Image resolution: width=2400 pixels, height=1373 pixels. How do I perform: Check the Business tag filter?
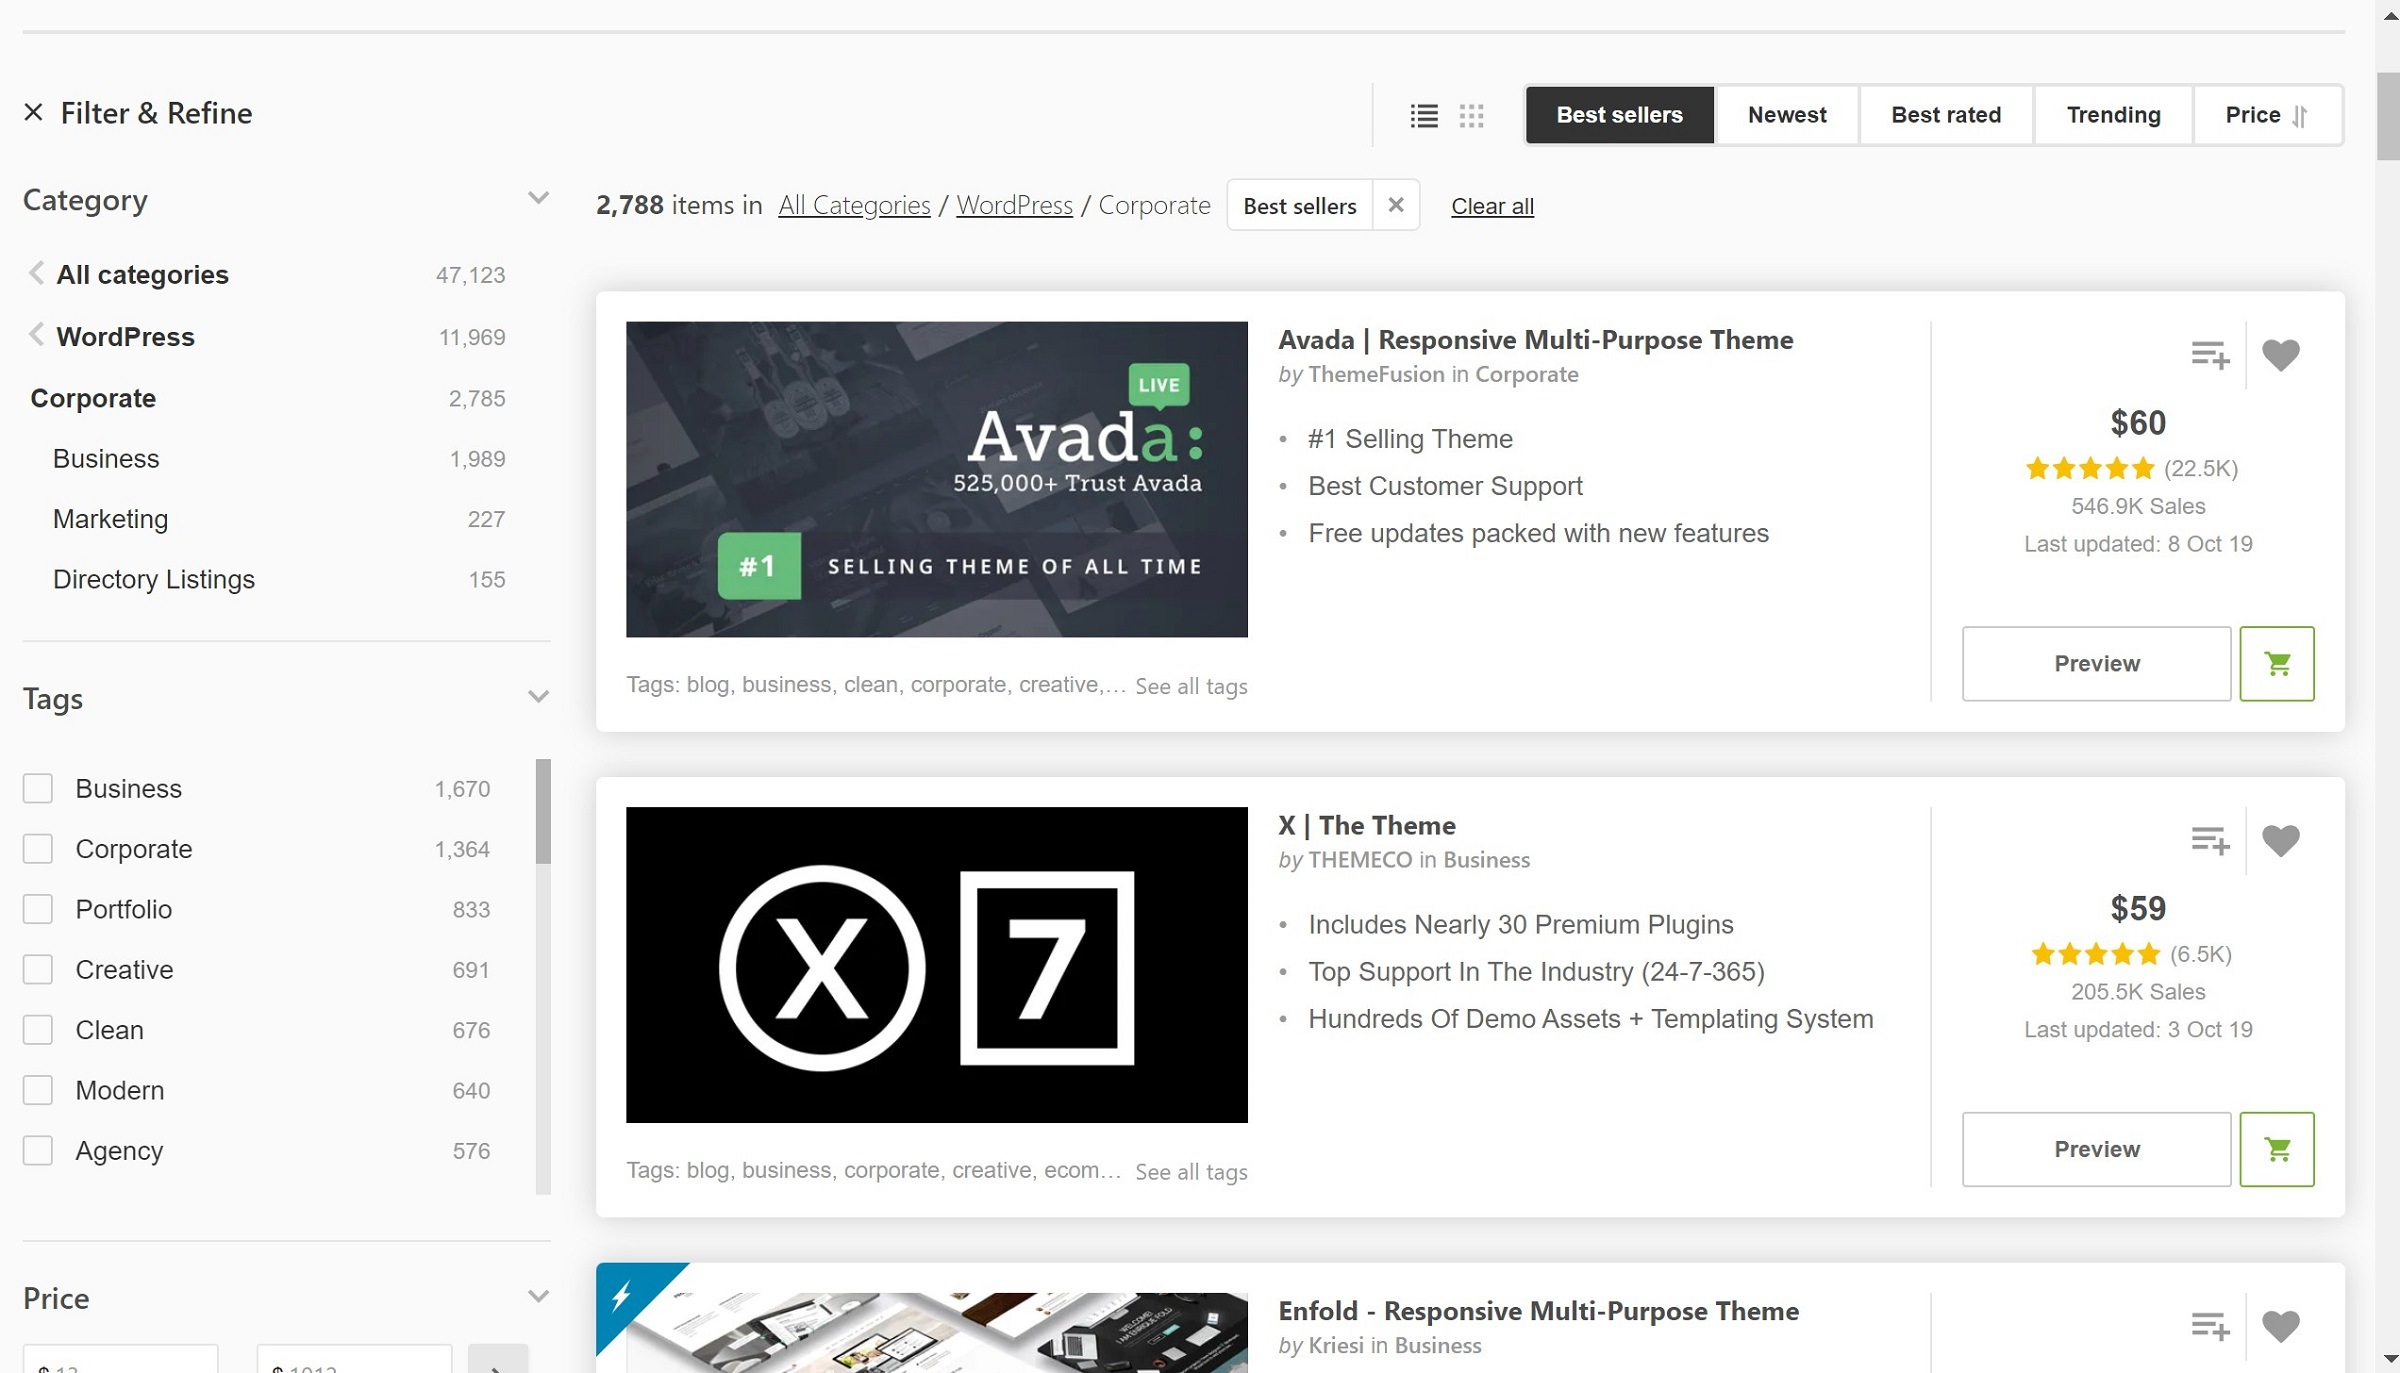[38, 788]
